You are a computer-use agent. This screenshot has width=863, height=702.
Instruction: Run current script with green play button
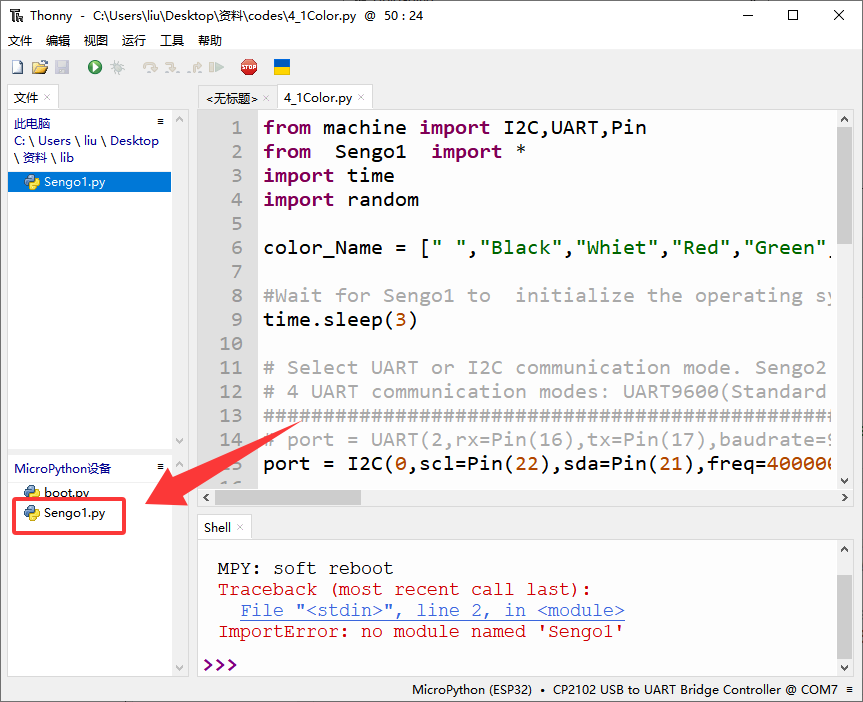(95, 67)
